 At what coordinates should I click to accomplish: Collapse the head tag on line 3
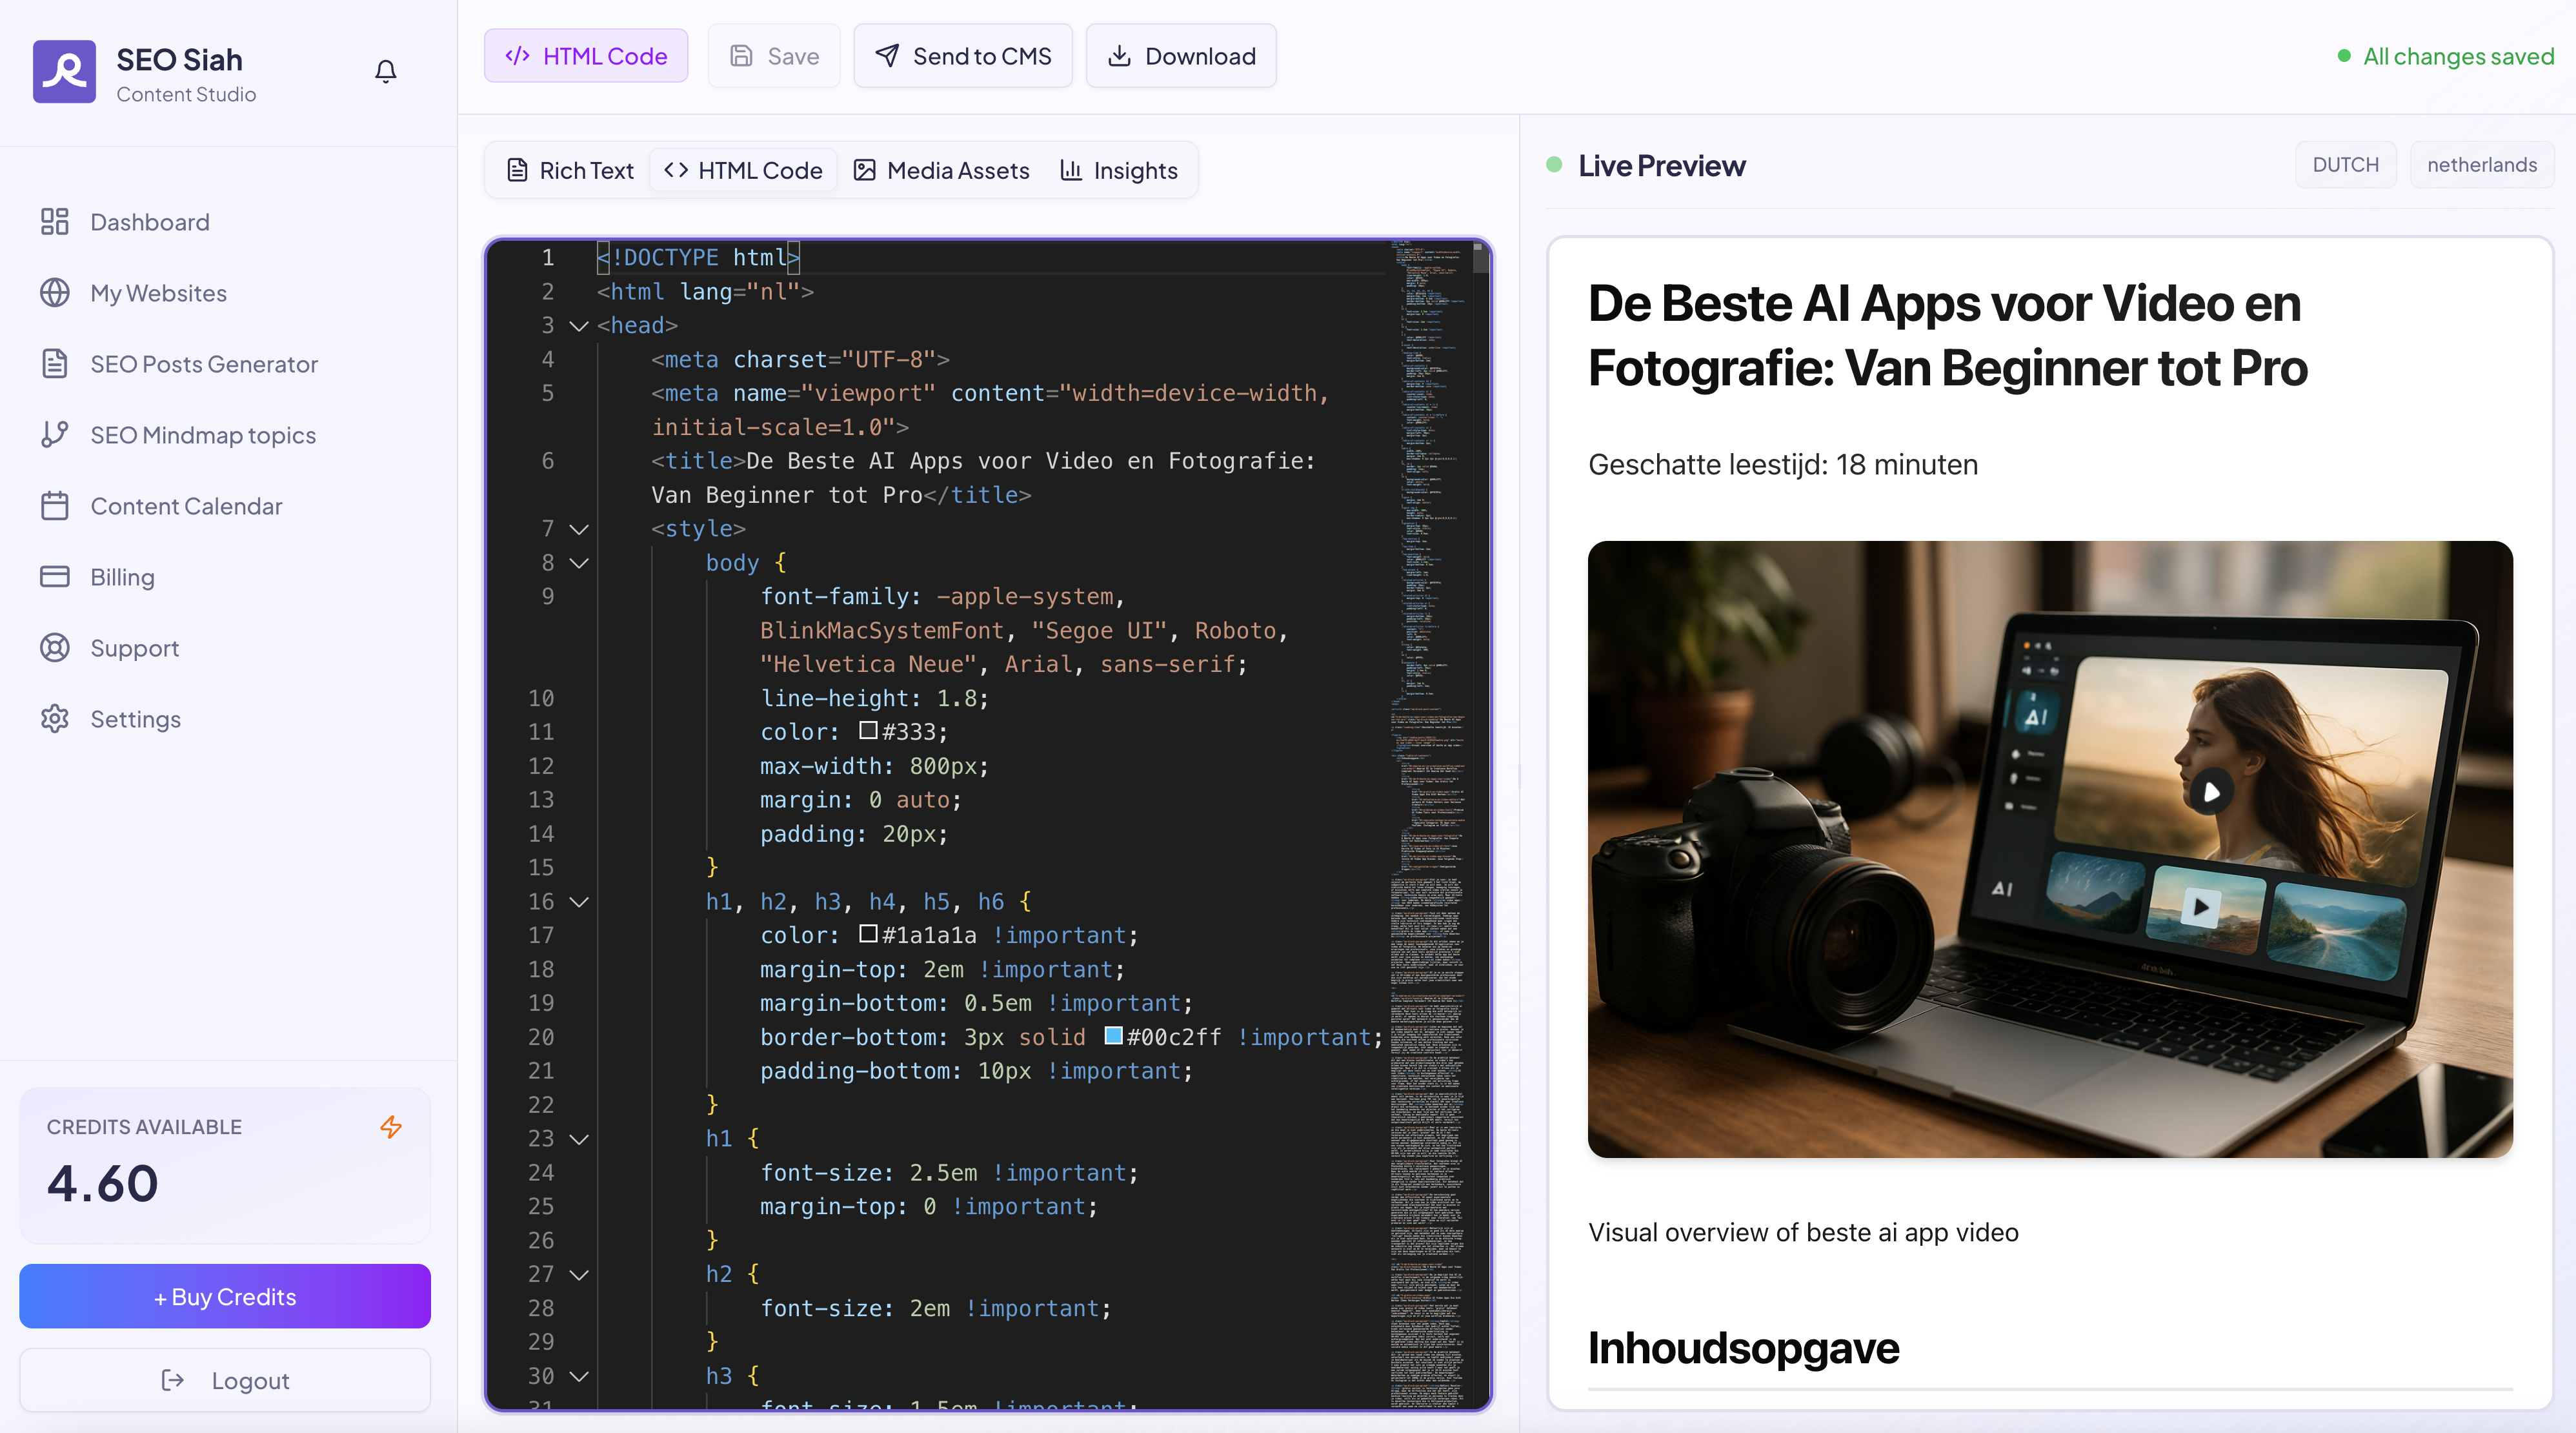pos(578,326)
